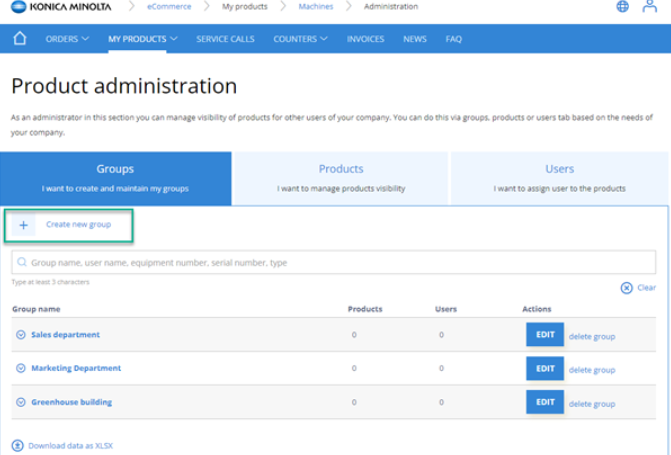The width and height of the screenshot is (671, 455).
Task: Click the Download data as XLSX icon
Action: tap(18, 446)
